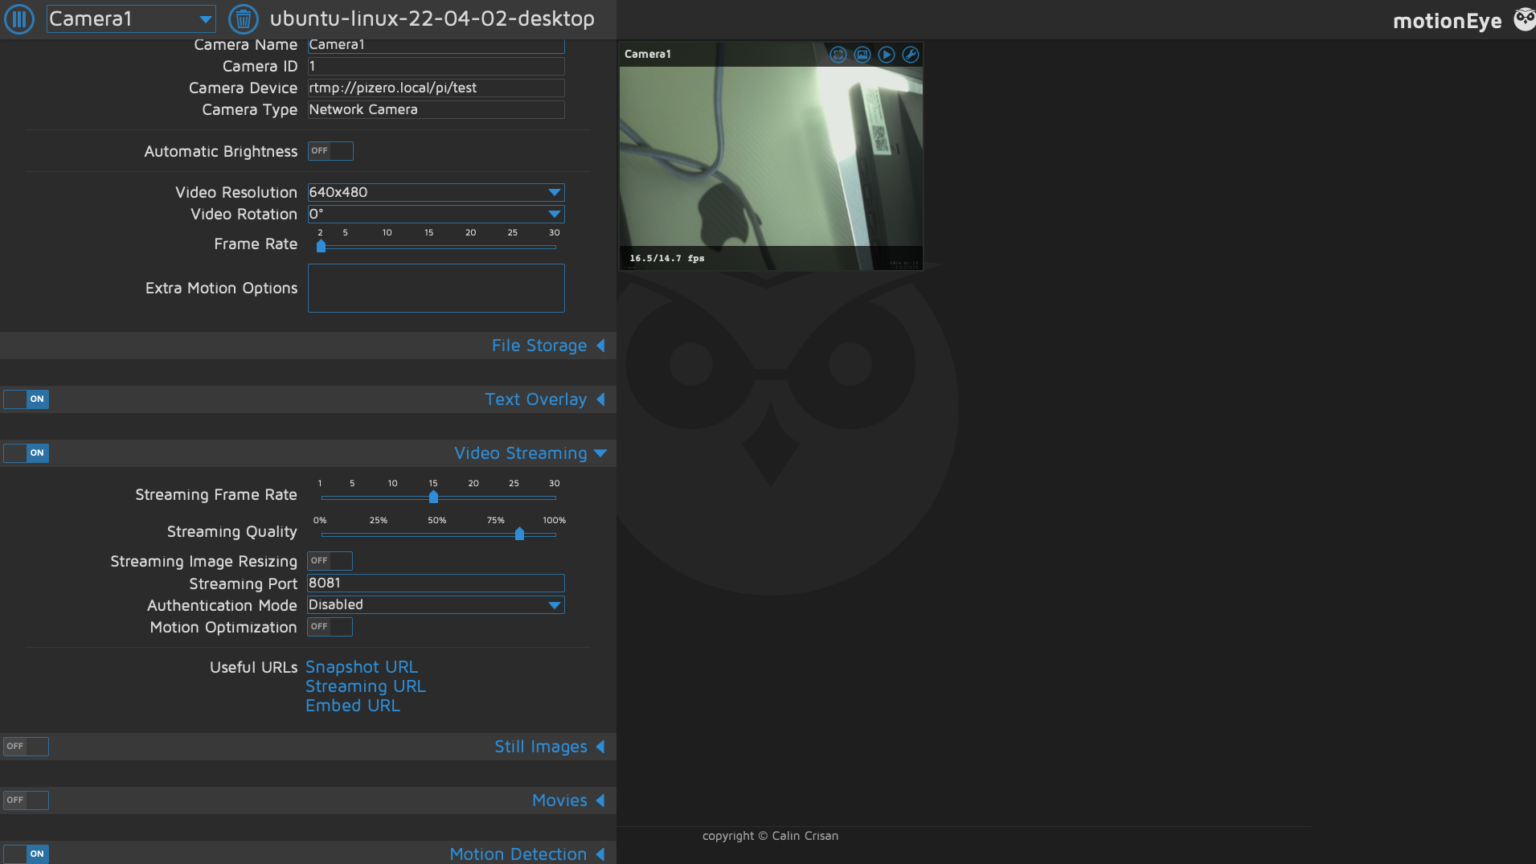Click the play icon on Camera1 preview
1536x864 pixels.
tap(886, 54)
